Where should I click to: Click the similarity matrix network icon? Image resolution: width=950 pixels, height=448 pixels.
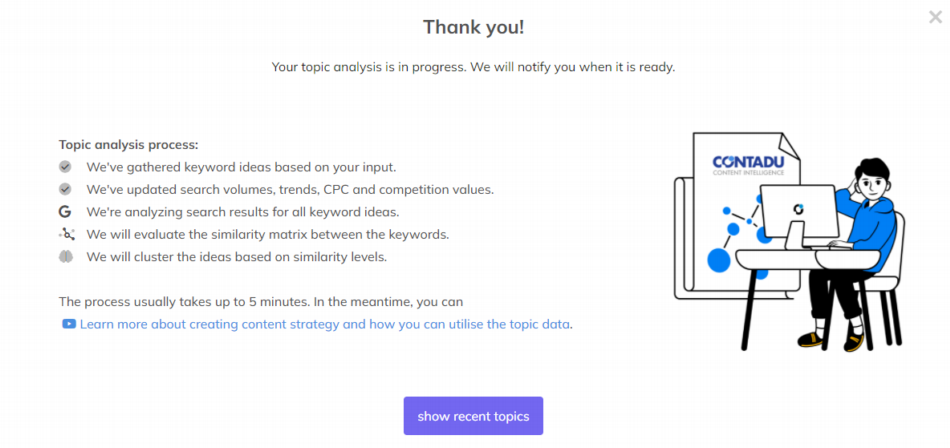(x=66, y=234)
